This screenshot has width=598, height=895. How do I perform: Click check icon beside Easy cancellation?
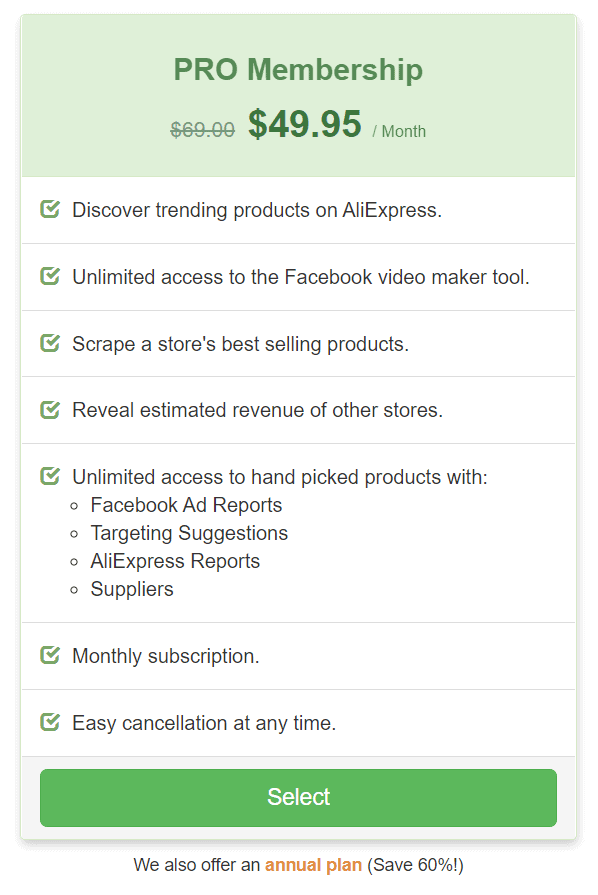pos(50,722)
